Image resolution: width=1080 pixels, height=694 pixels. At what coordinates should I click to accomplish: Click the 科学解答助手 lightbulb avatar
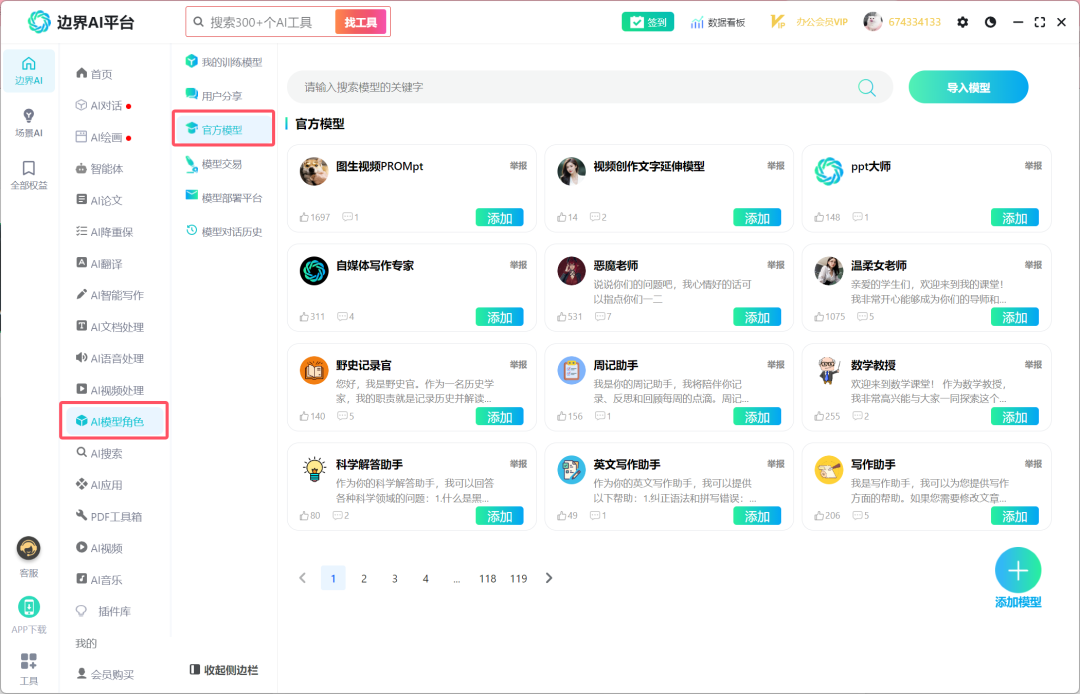[x=314, y=470]
